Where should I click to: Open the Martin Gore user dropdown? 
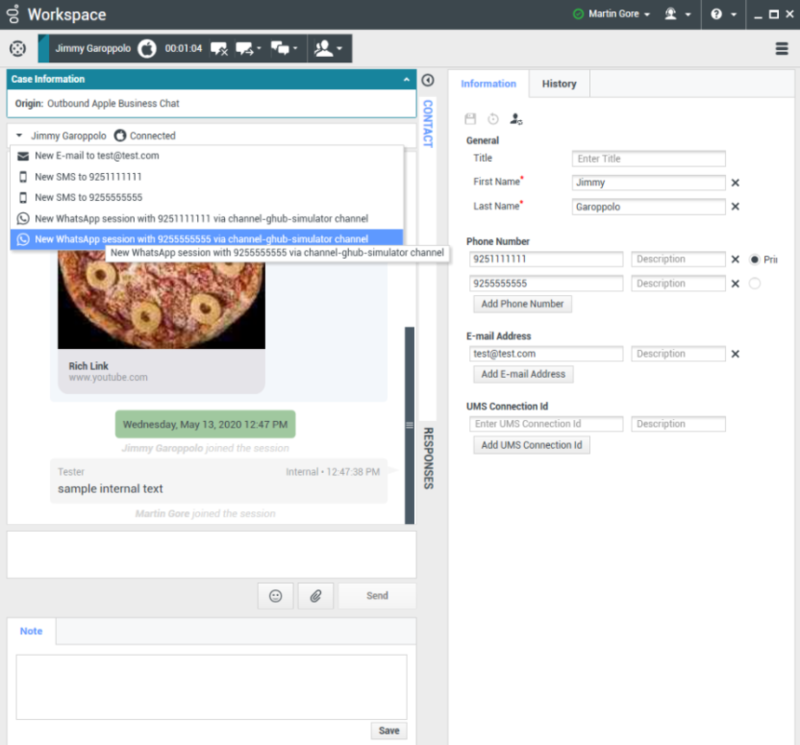pyautogui.click(x=611, y=14)
